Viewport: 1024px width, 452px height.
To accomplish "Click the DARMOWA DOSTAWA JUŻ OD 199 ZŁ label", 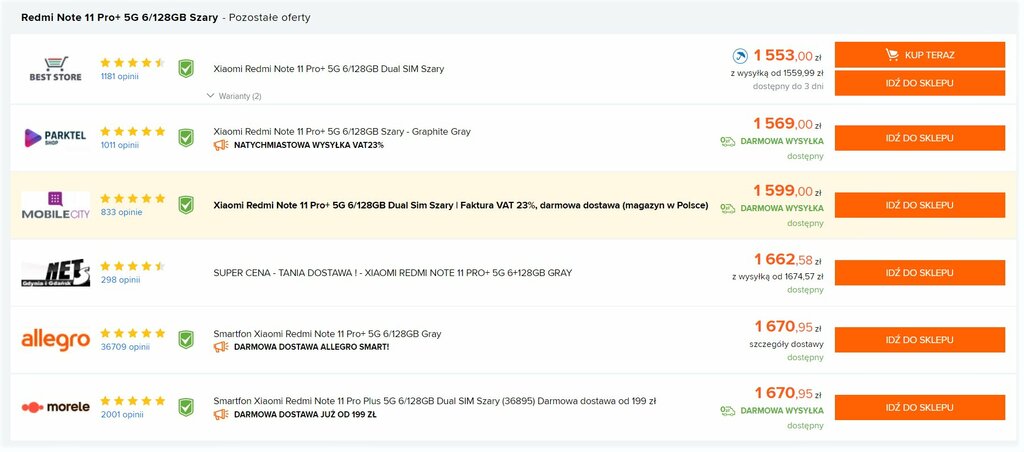I will click(x=305, y=414).
